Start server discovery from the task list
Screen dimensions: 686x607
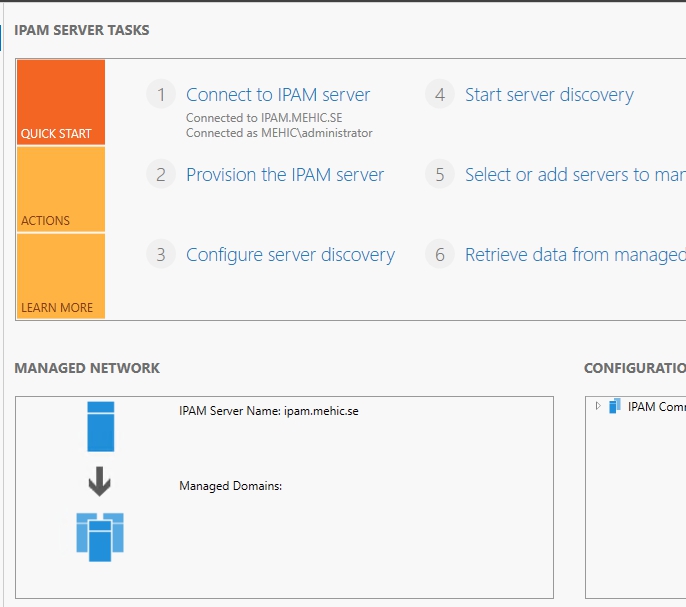[549, 95]
